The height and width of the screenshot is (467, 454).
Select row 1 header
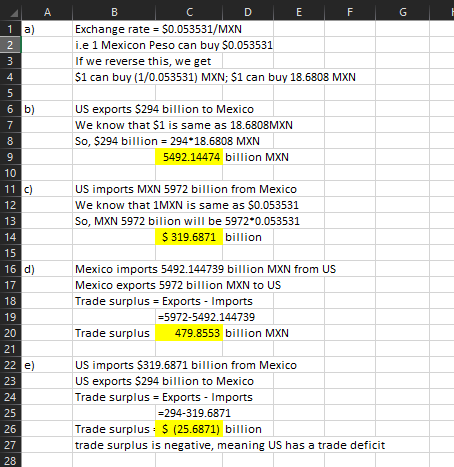click(10, 29)
